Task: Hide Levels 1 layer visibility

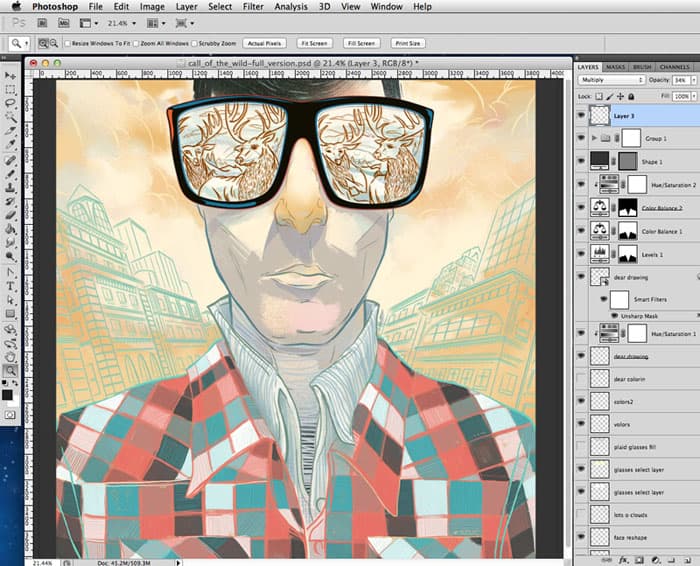Action: [x=581, y=254]
